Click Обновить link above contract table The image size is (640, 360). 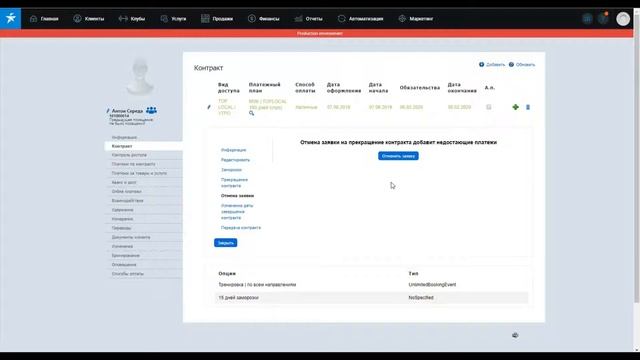click(525, 65)
